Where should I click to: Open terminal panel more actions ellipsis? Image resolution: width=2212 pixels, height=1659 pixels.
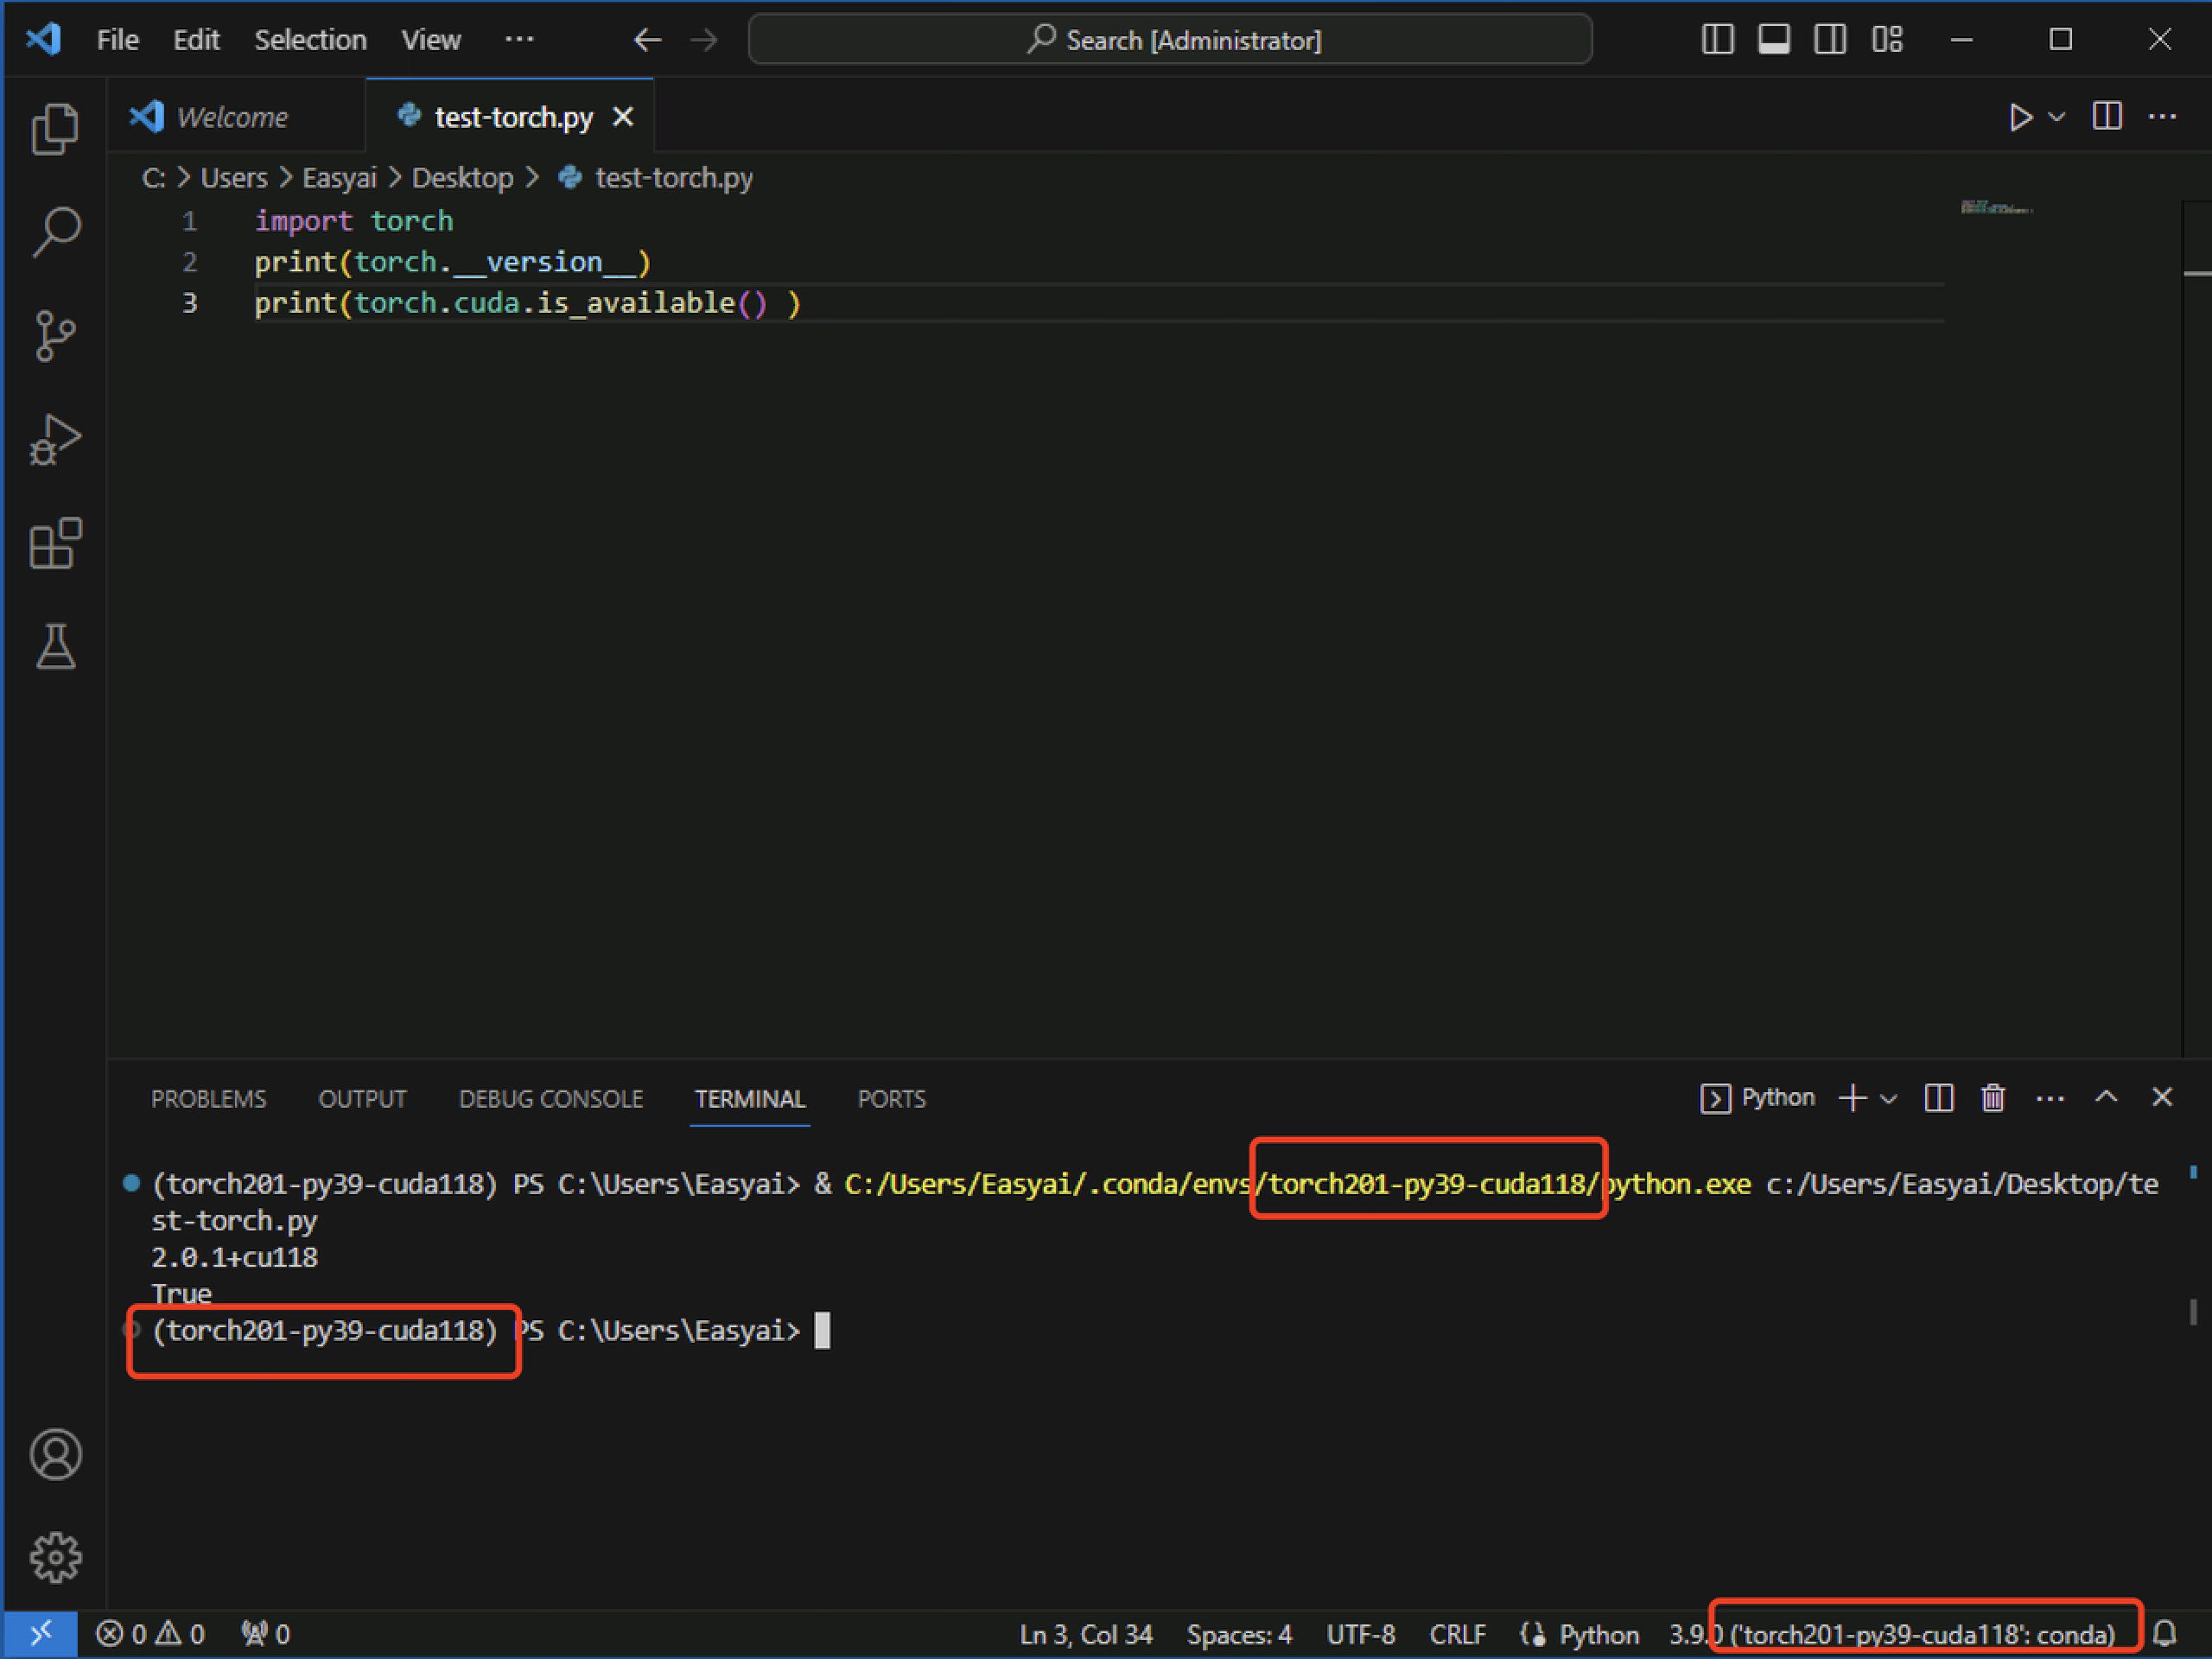coord(2050,1098)
